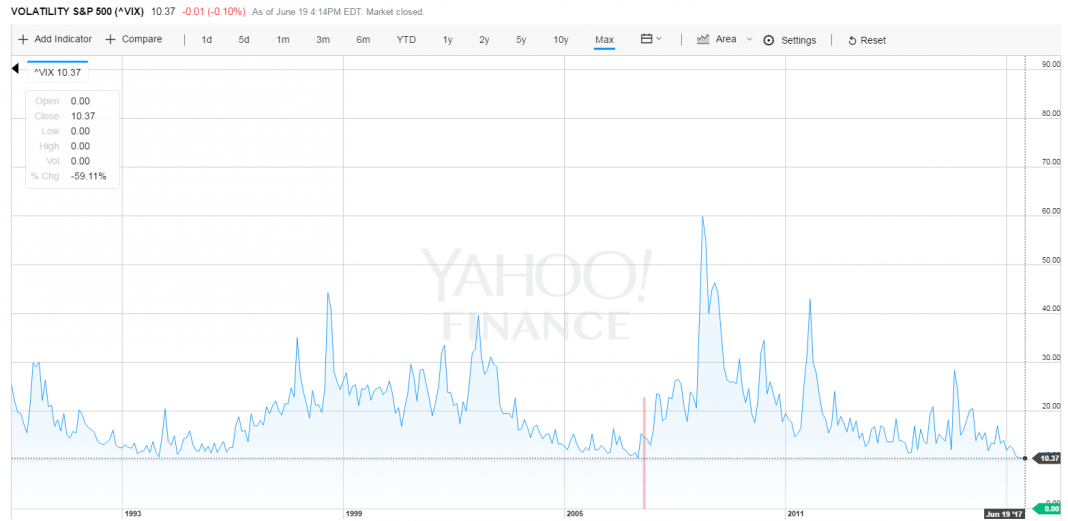Collapse legend with black left arrow

click(16, 68)
